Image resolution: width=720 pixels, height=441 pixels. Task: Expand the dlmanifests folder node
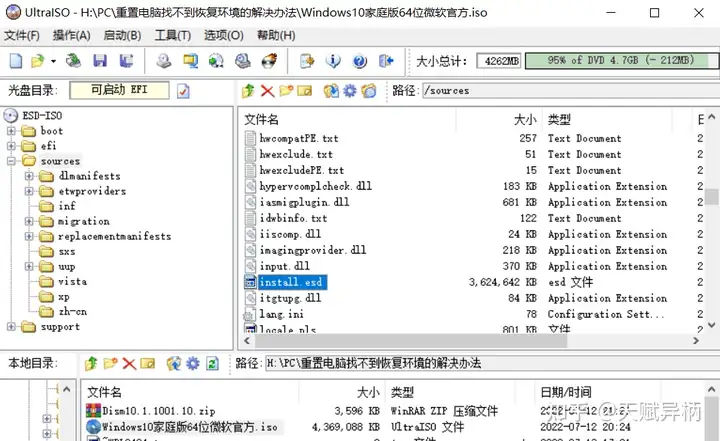coord(29,176)
